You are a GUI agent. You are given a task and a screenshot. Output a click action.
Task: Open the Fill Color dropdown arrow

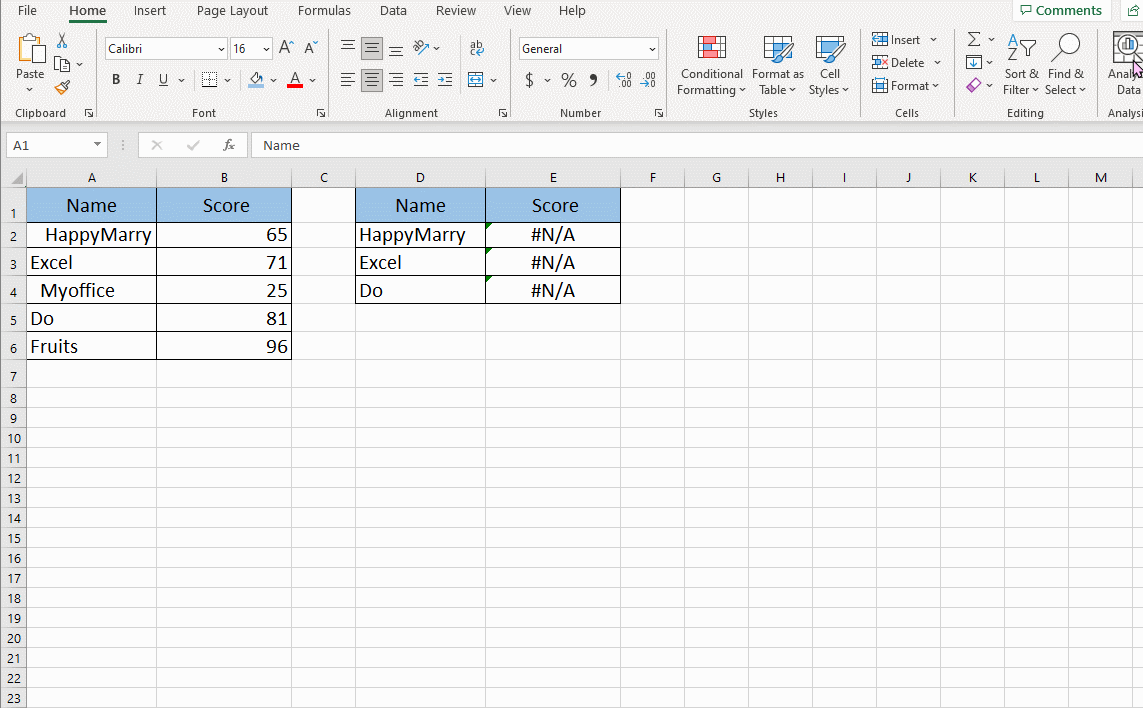pos(273,80)
